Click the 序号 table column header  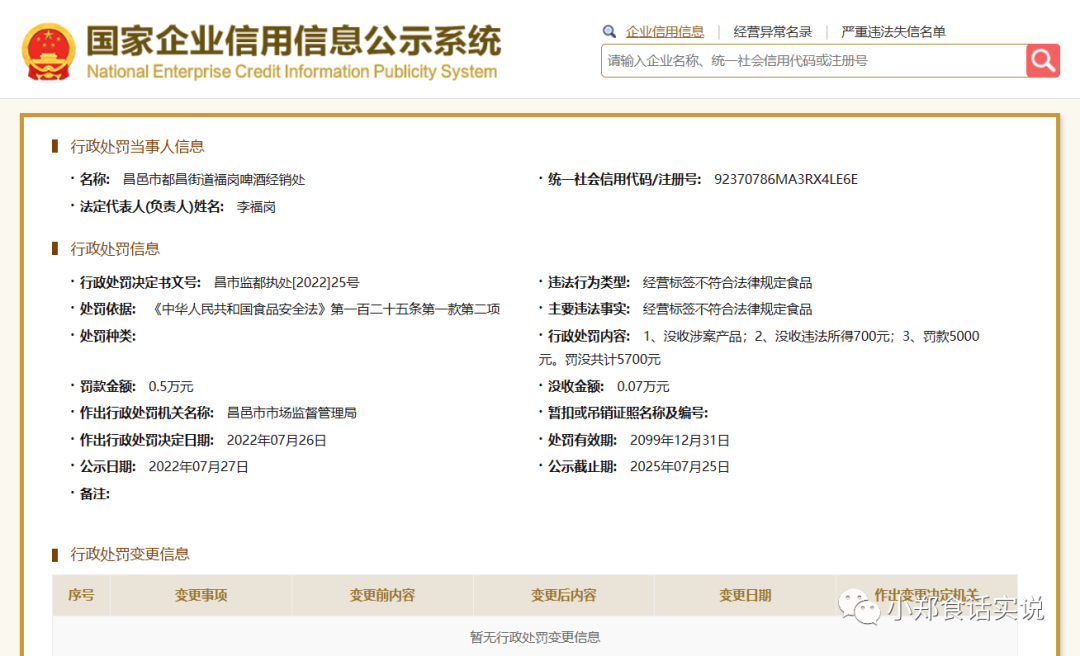pyautogui.click(x=81, y=595)
